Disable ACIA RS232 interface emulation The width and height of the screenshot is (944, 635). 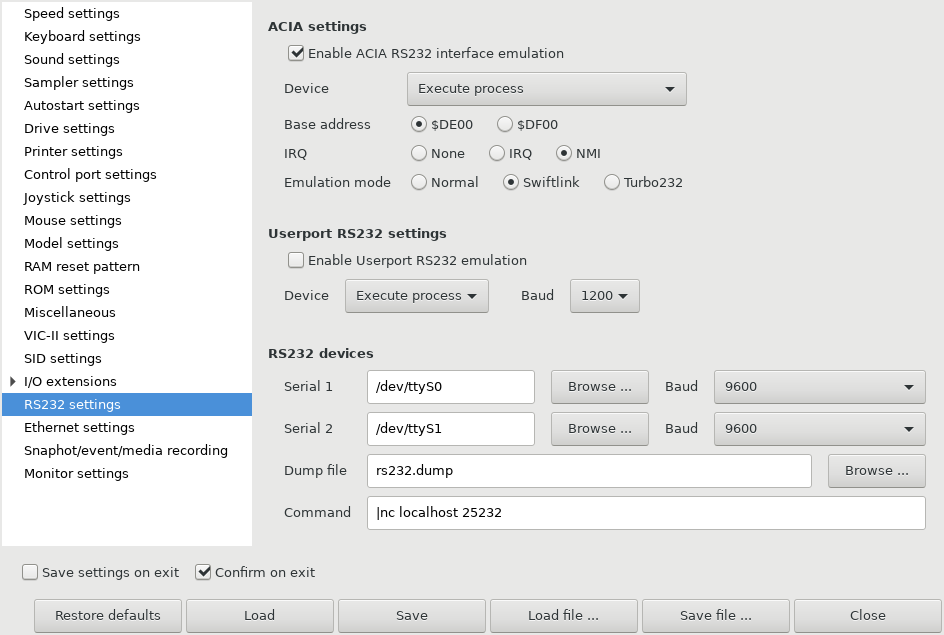tap(296, 53)
